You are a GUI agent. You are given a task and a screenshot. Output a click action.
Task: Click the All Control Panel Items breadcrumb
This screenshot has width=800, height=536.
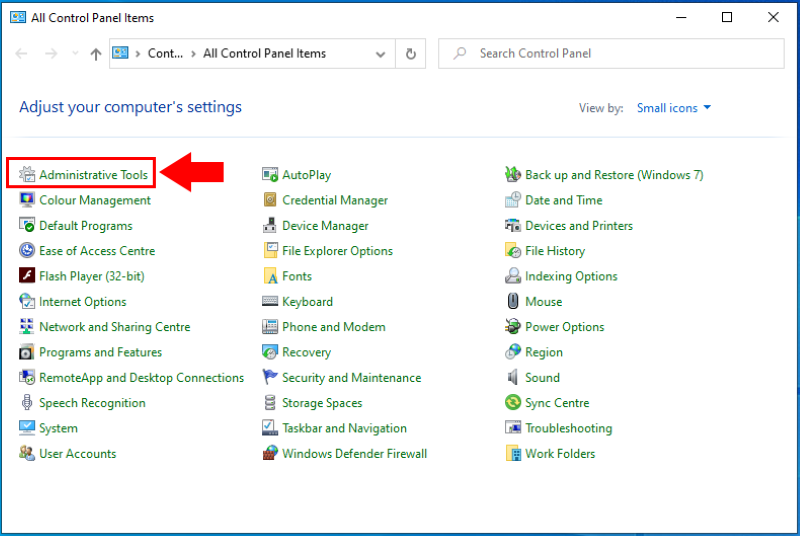tap(264, 54)
